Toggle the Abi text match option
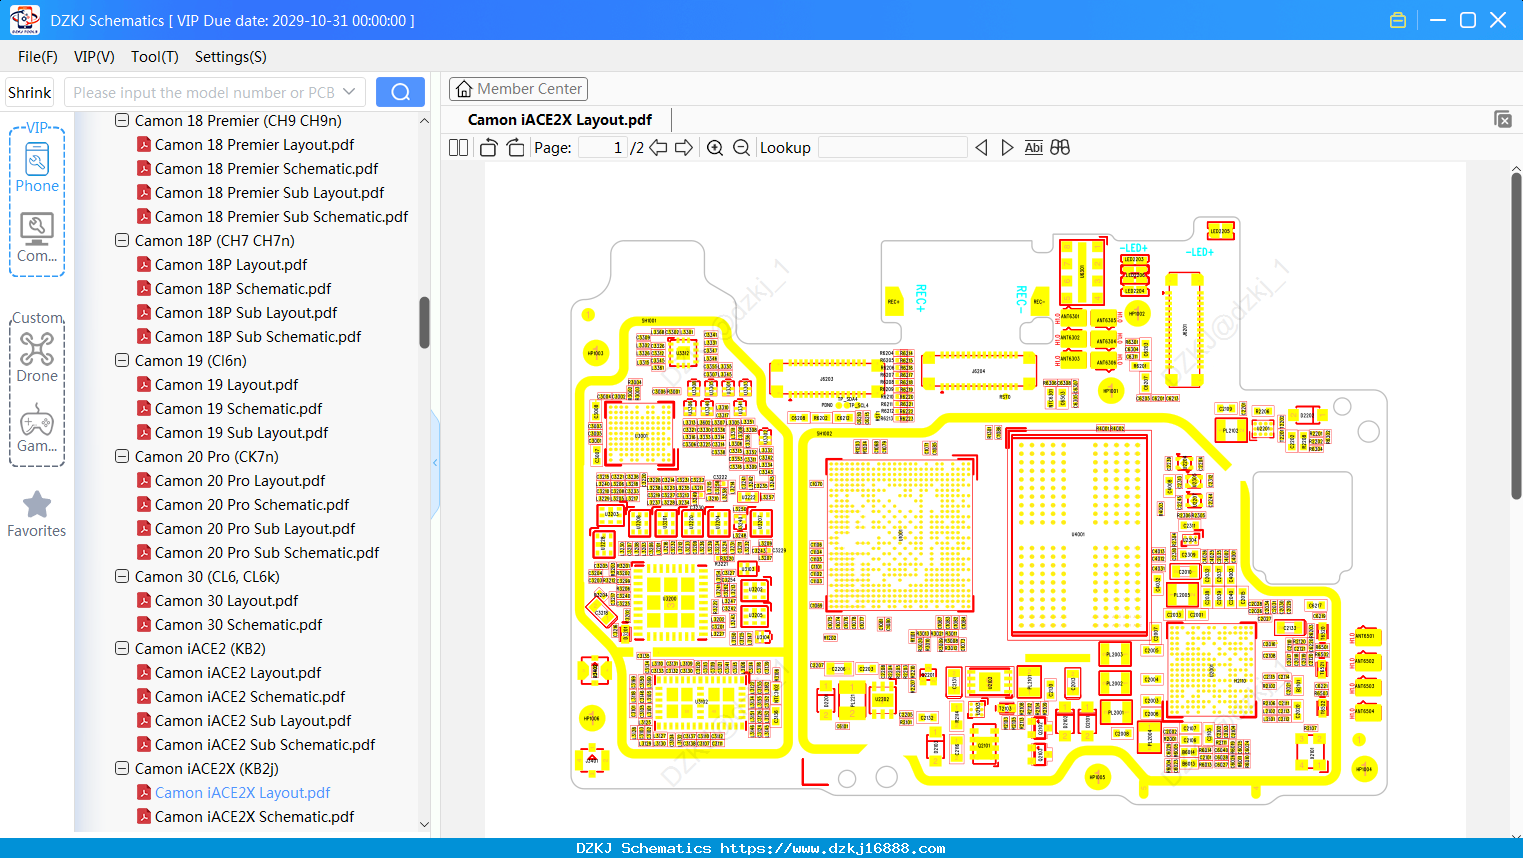The height and width of the screenshot is (858, 1523). [1034, 148]
